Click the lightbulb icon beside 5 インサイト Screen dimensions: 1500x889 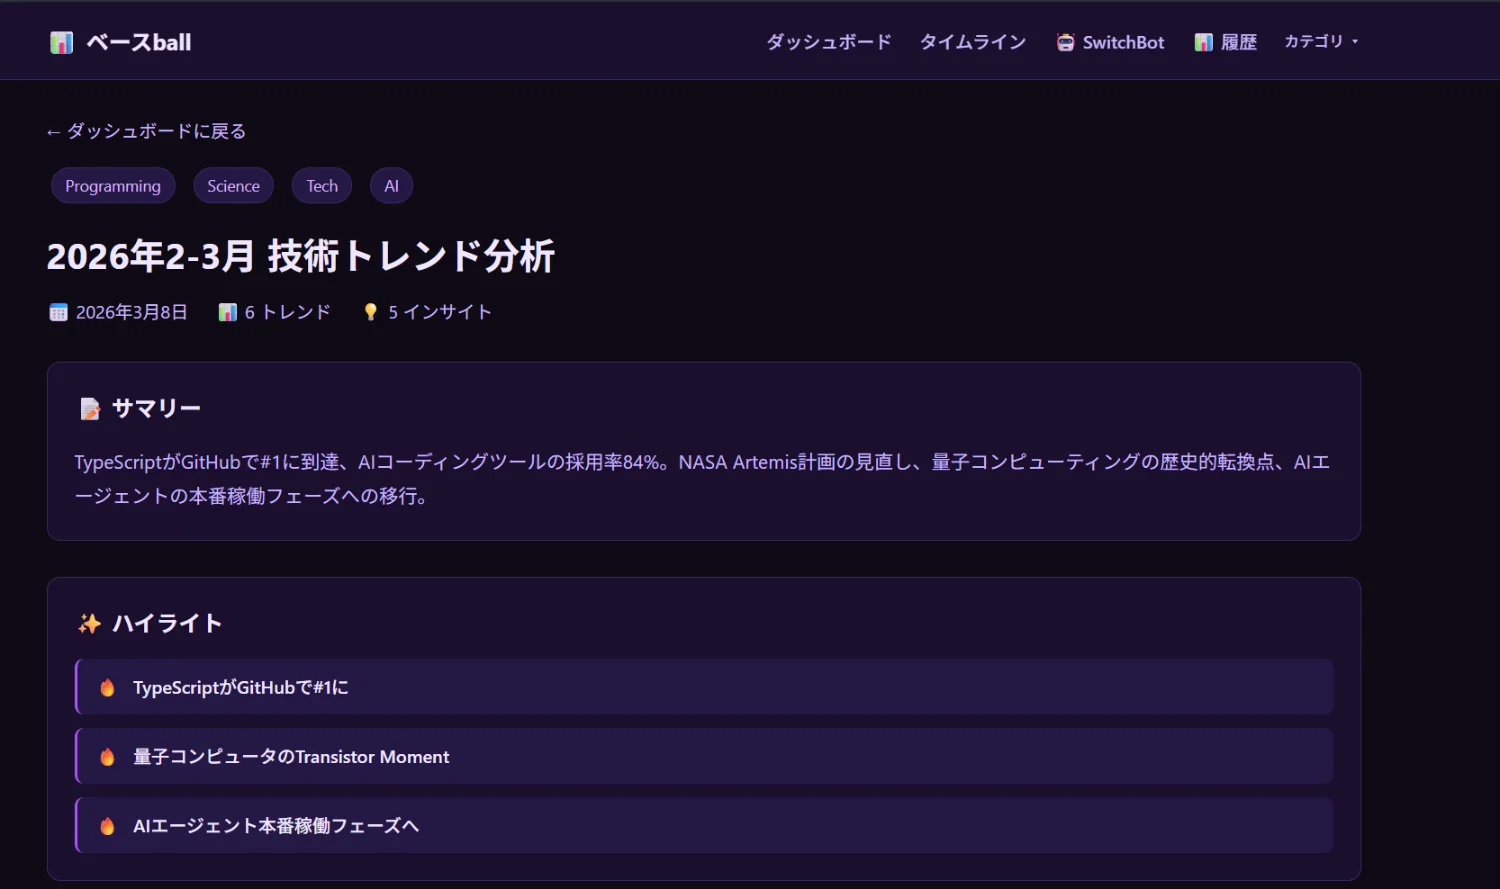tap(371, 312)
